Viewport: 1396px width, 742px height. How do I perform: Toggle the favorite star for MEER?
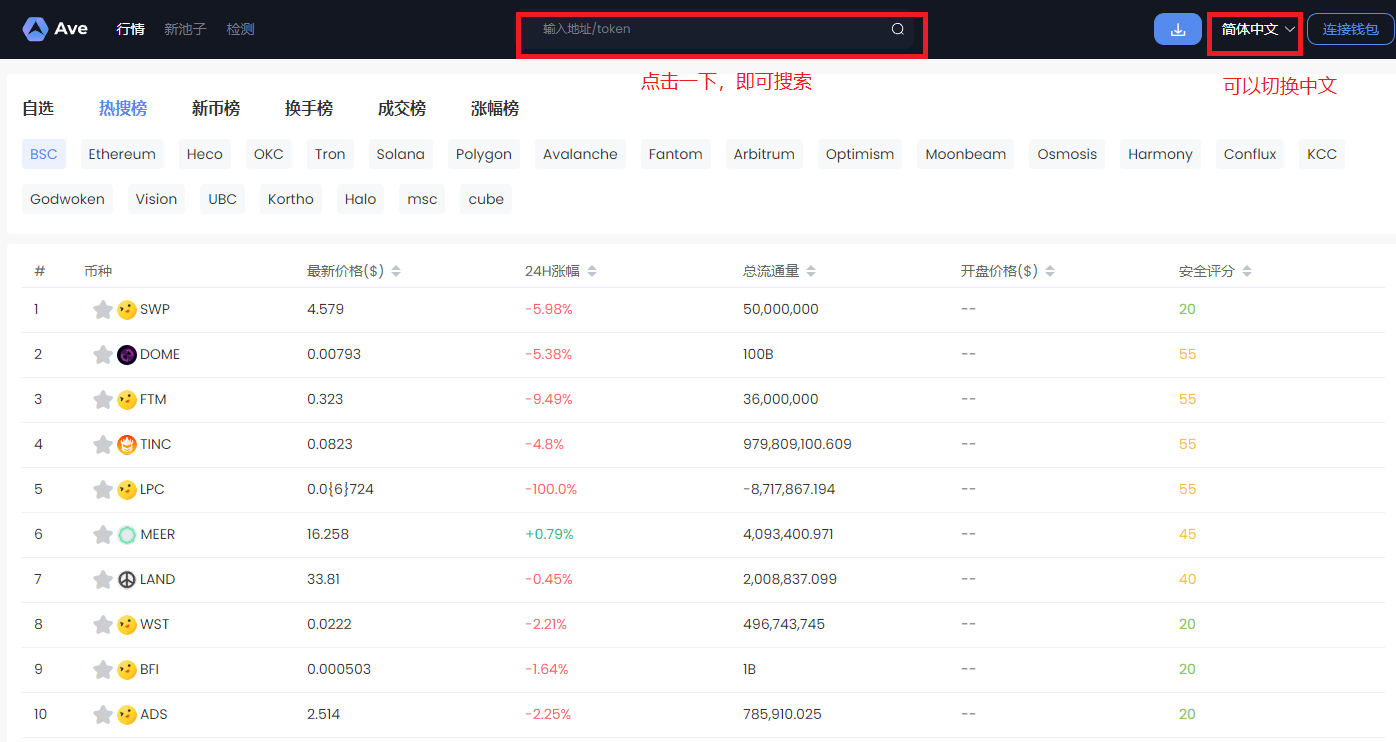pyautogui.click(x=103, y=535)
